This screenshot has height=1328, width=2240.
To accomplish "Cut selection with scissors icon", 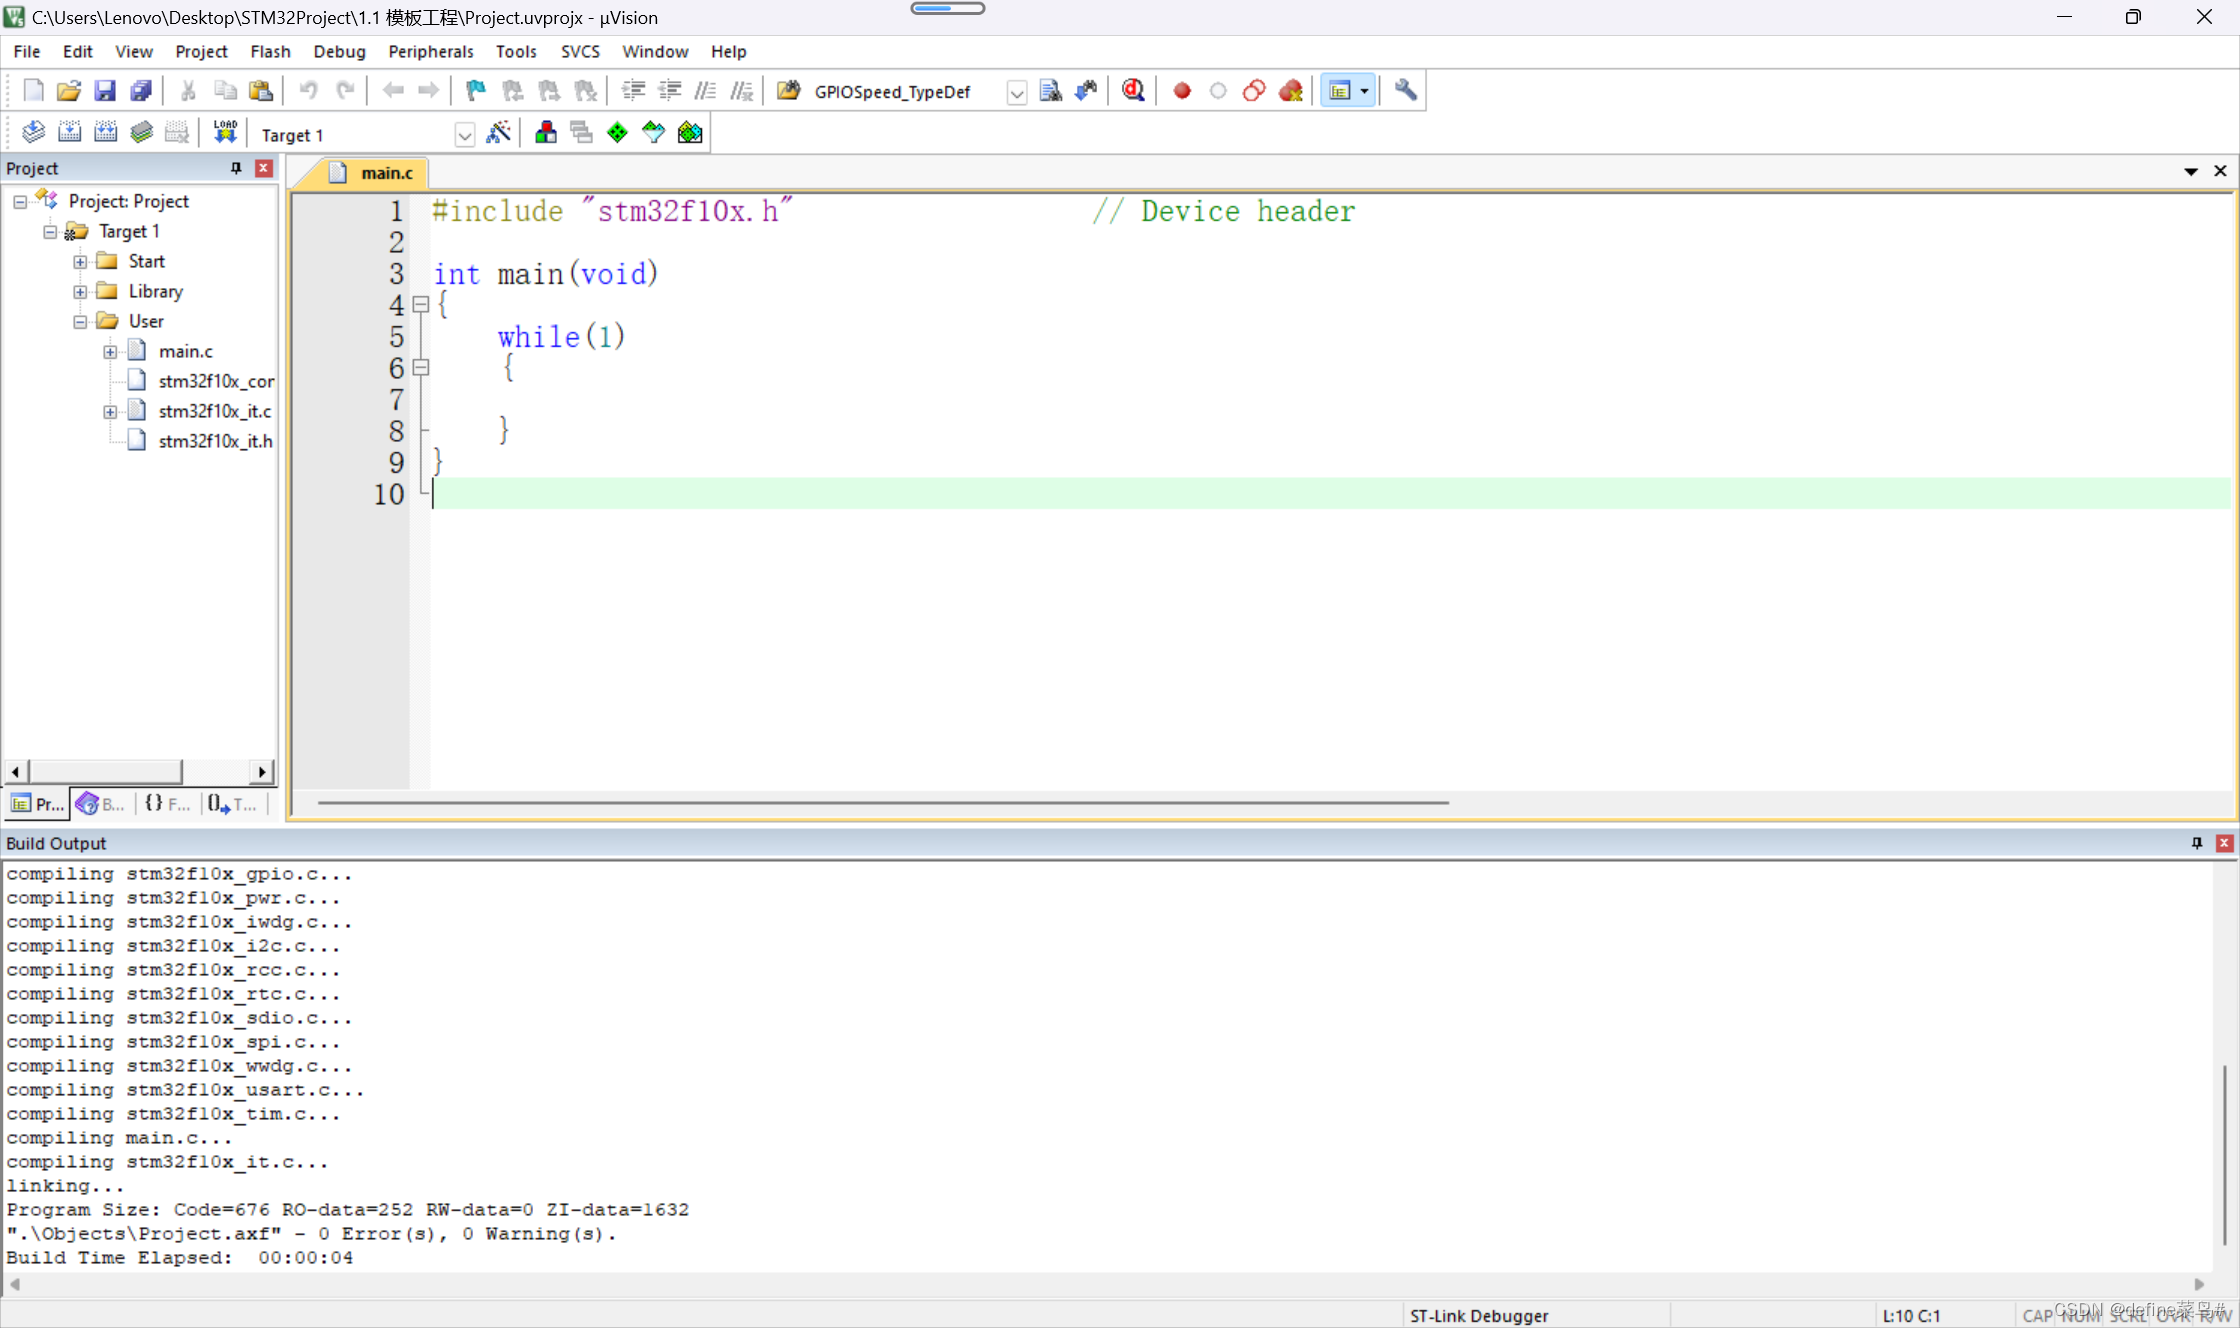I will click(x=188, y=91).
